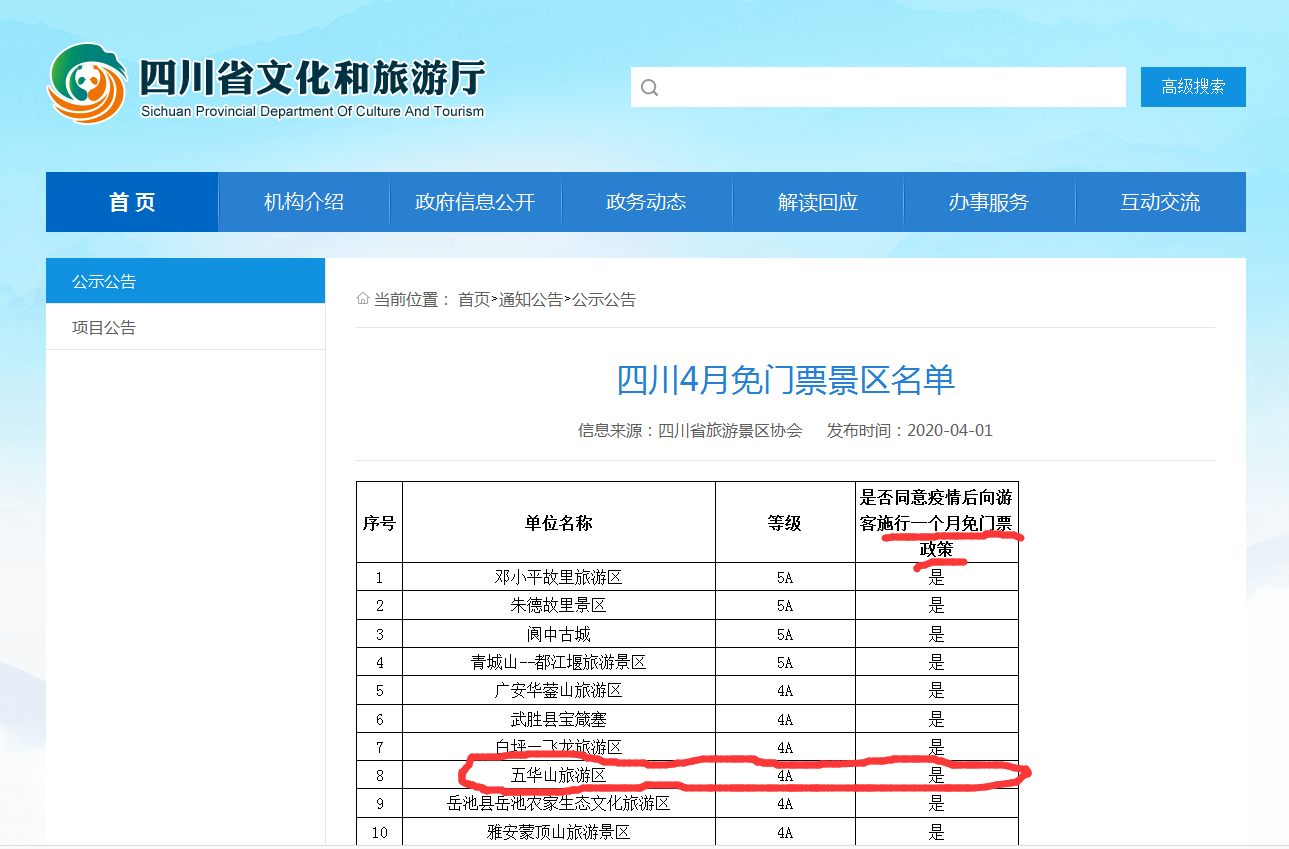This screenshot has height=849, width=1289.
Task: Select 公示公告 in the left sidebar
Action: click(x=104, y=281)
